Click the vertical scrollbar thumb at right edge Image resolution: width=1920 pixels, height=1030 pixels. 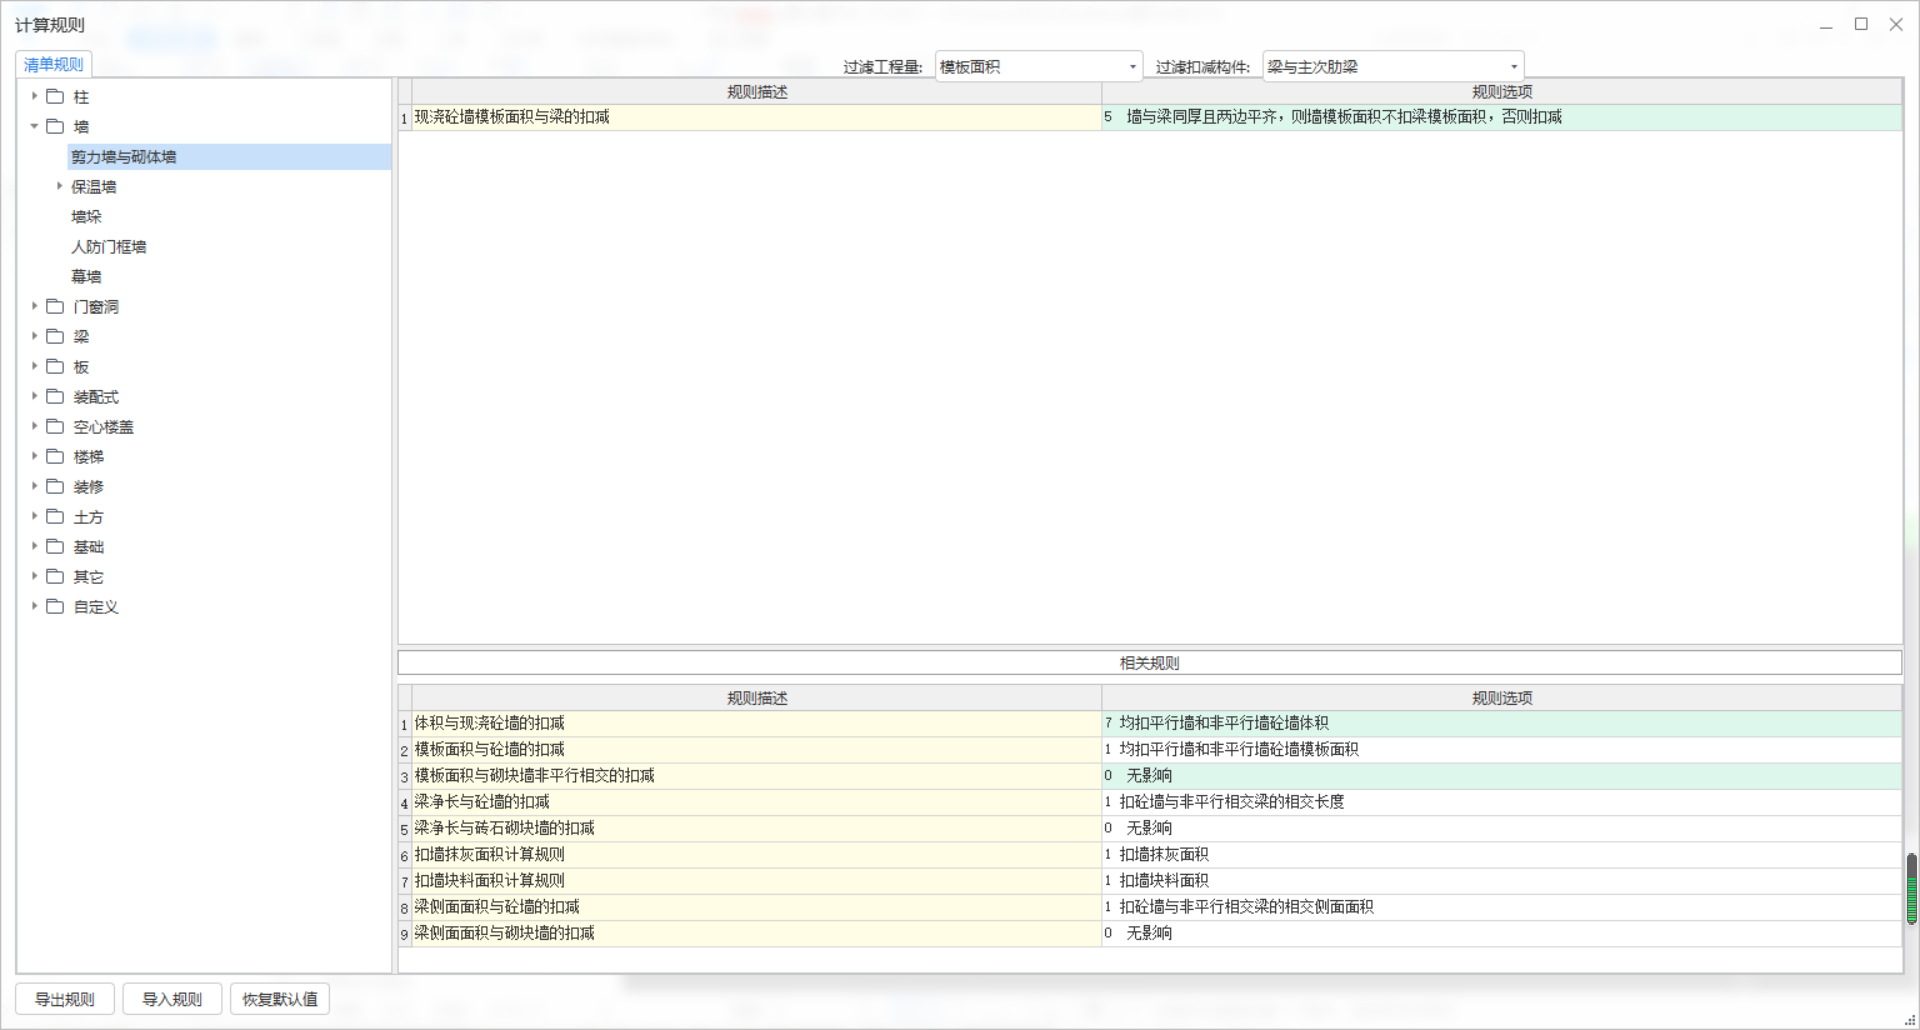(1911, 889)
